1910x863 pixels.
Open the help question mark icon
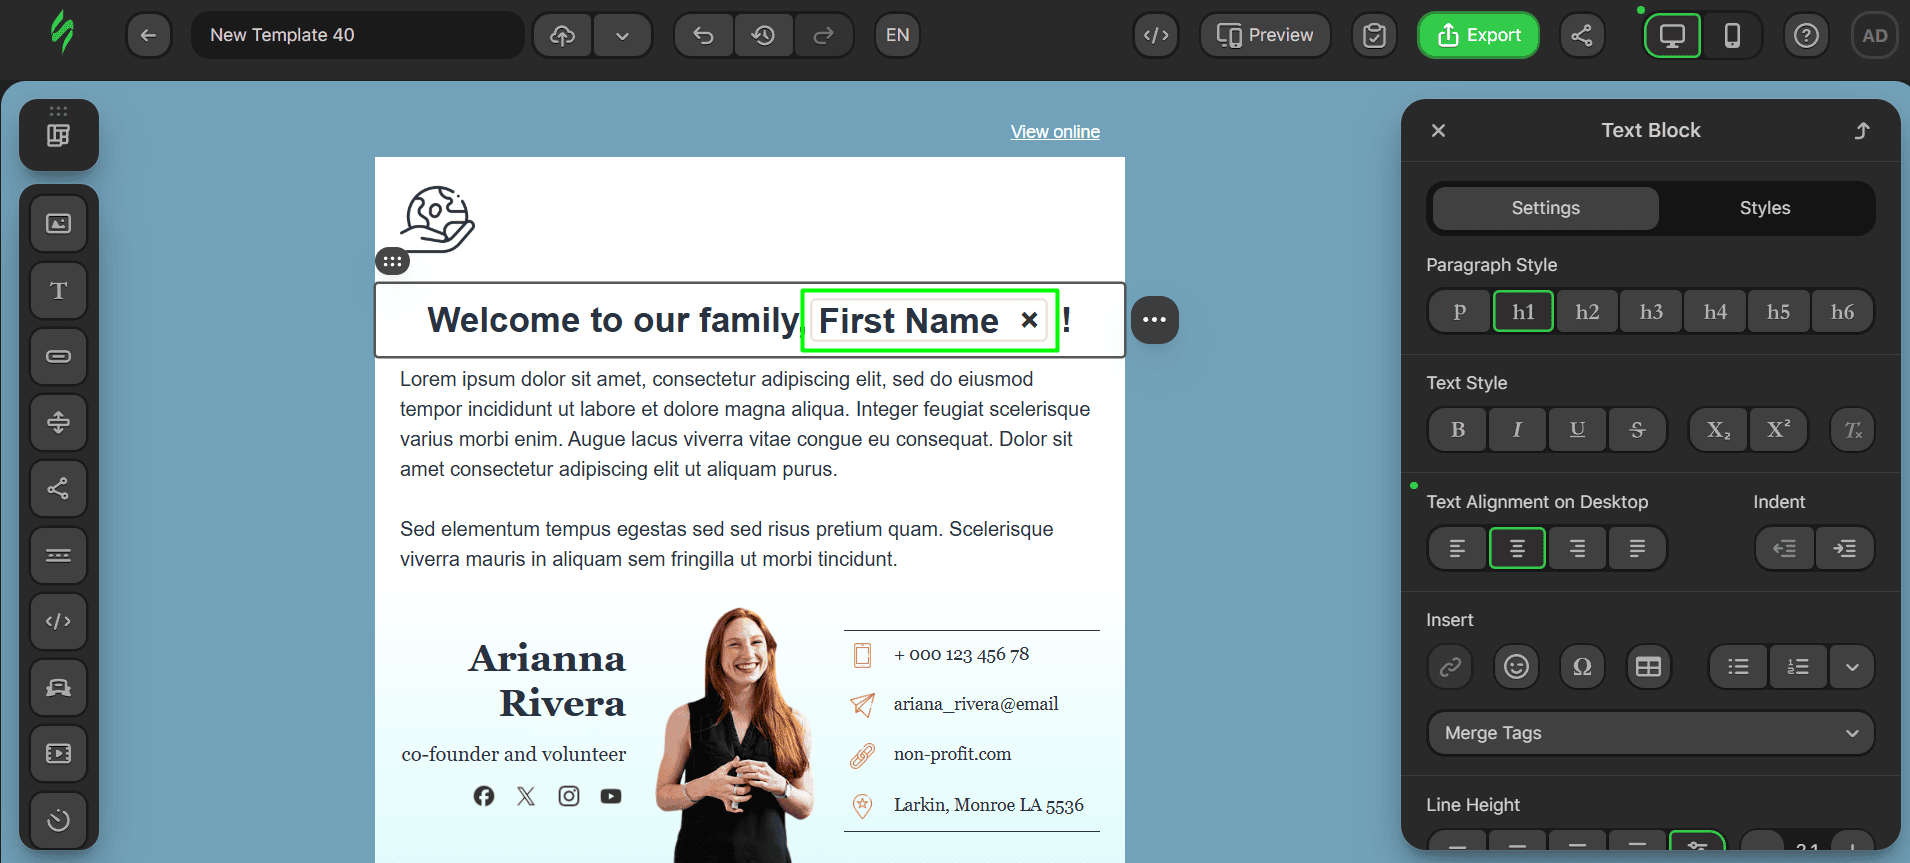[1806, 35]
